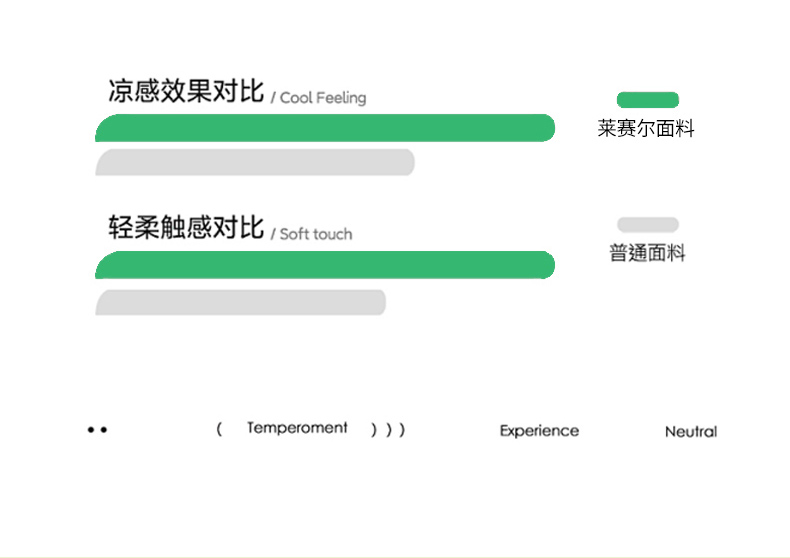Select the 普通面料 legend label
The width and height of the screenshot is (790, 558).
coord(647,254)
